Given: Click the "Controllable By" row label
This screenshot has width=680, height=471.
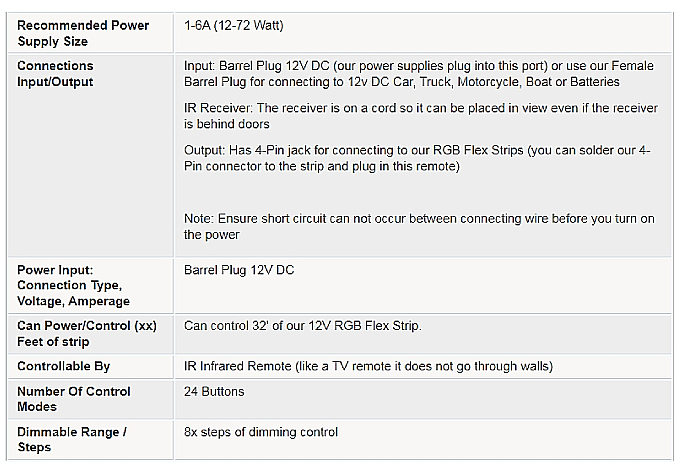Looking at the screenshot, I should 64,366.
